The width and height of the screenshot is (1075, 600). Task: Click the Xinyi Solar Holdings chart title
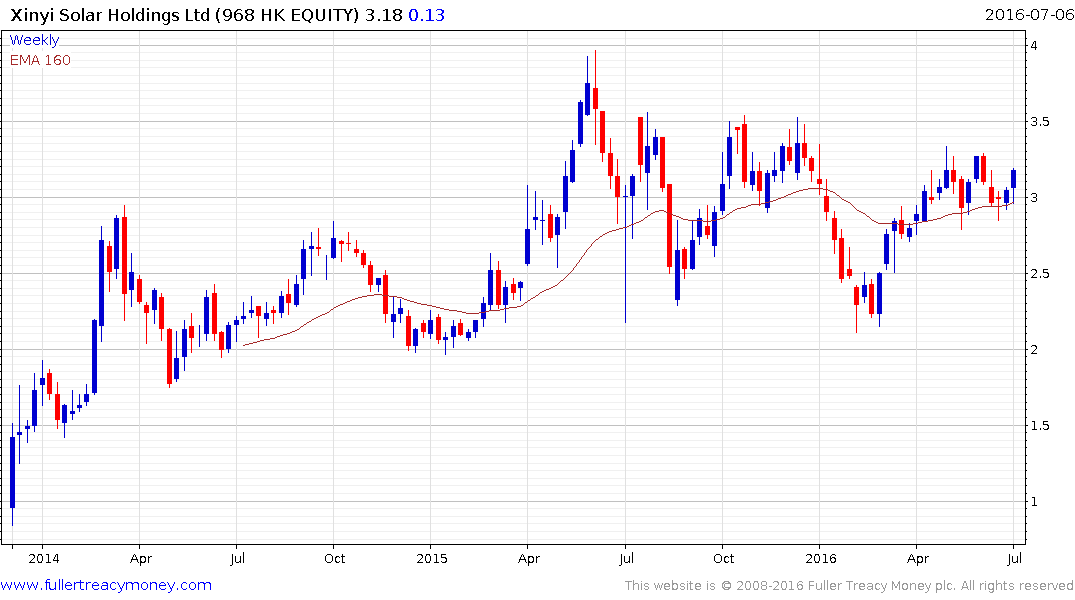(x=184, y=14)
